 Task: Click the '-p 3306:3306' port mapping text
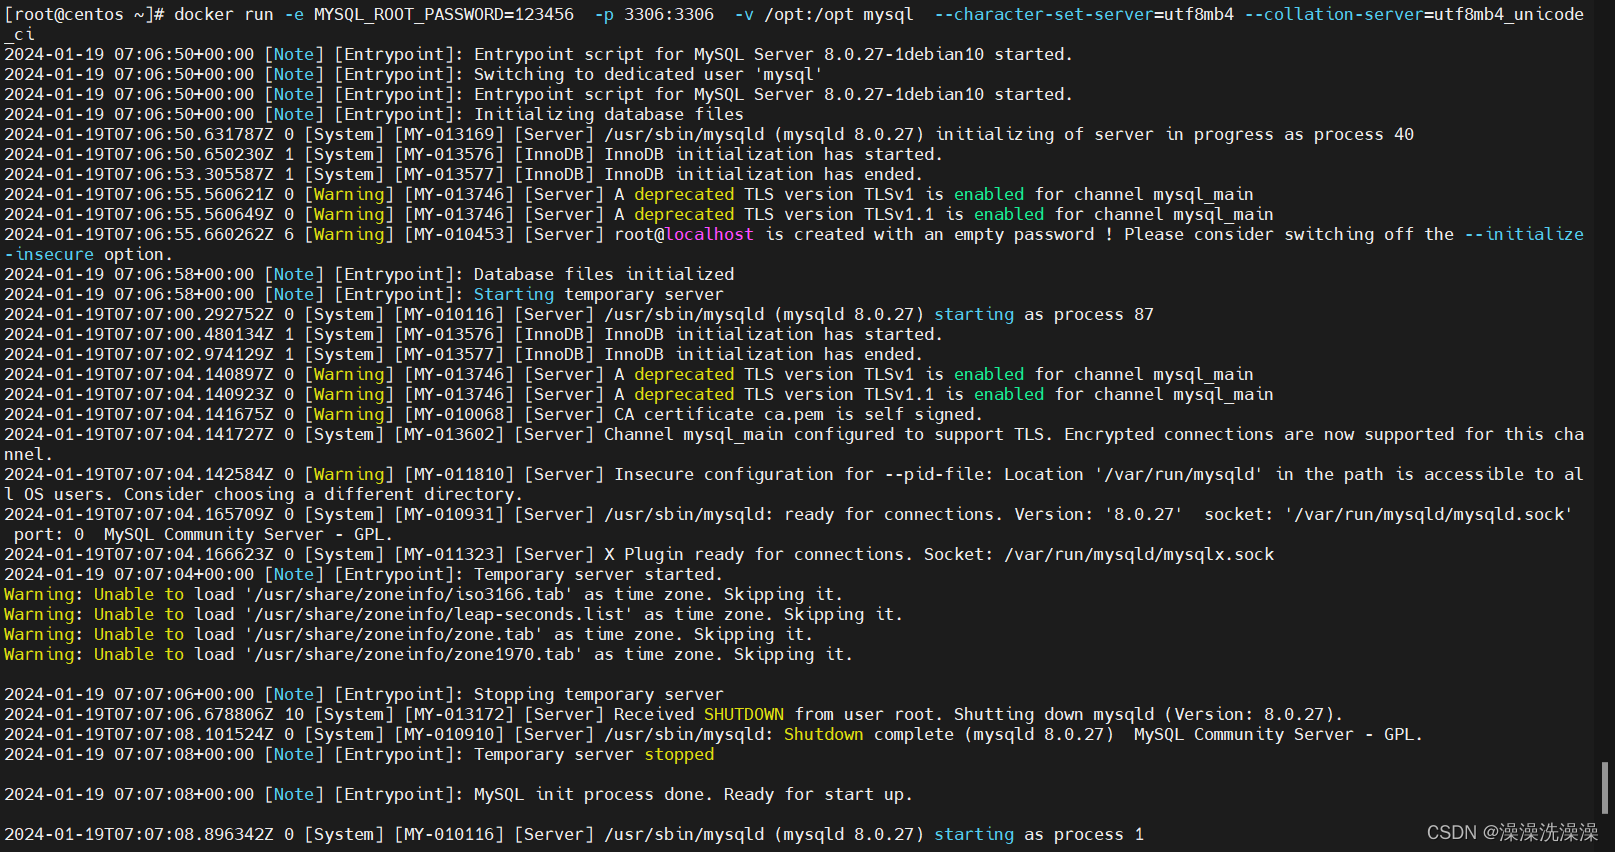tap(654, 14)
